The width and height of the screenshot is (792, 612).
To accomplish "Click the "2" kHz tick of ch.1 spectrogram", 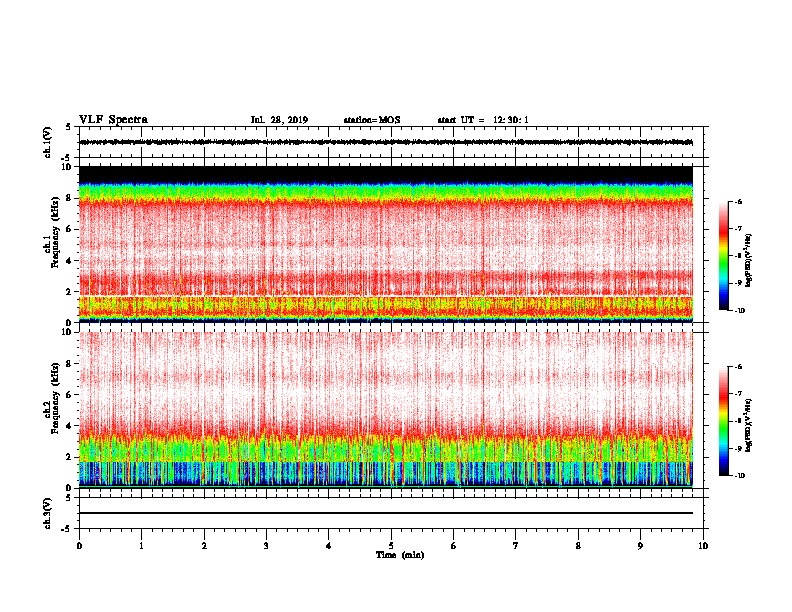I will (70, 292).
